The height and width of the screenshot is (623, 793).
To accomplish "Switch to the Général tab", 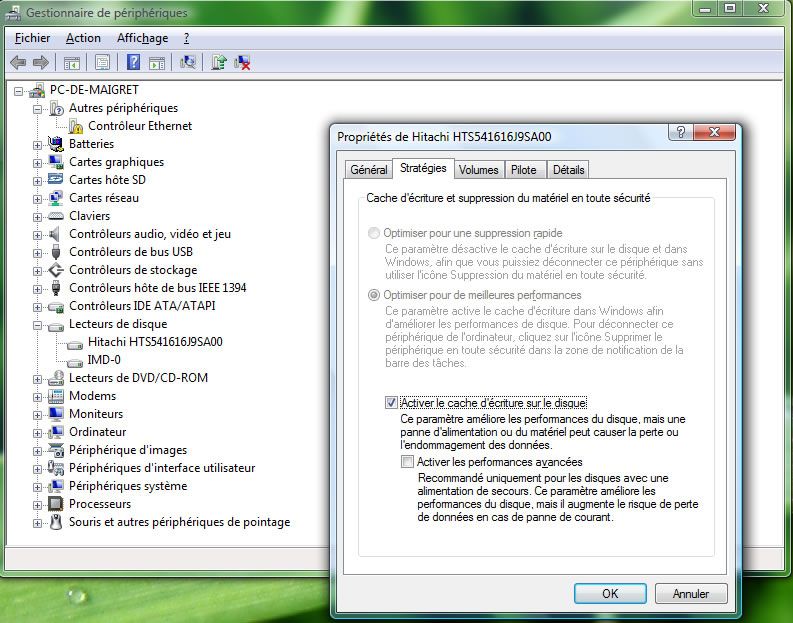I will (x=369, y=169).
